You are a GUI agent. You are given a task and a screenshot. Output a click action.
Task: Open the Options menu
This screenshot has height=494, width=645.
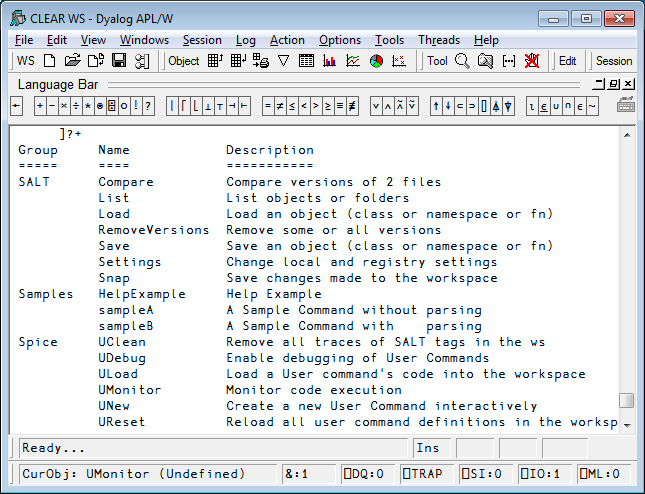(340, 40)
